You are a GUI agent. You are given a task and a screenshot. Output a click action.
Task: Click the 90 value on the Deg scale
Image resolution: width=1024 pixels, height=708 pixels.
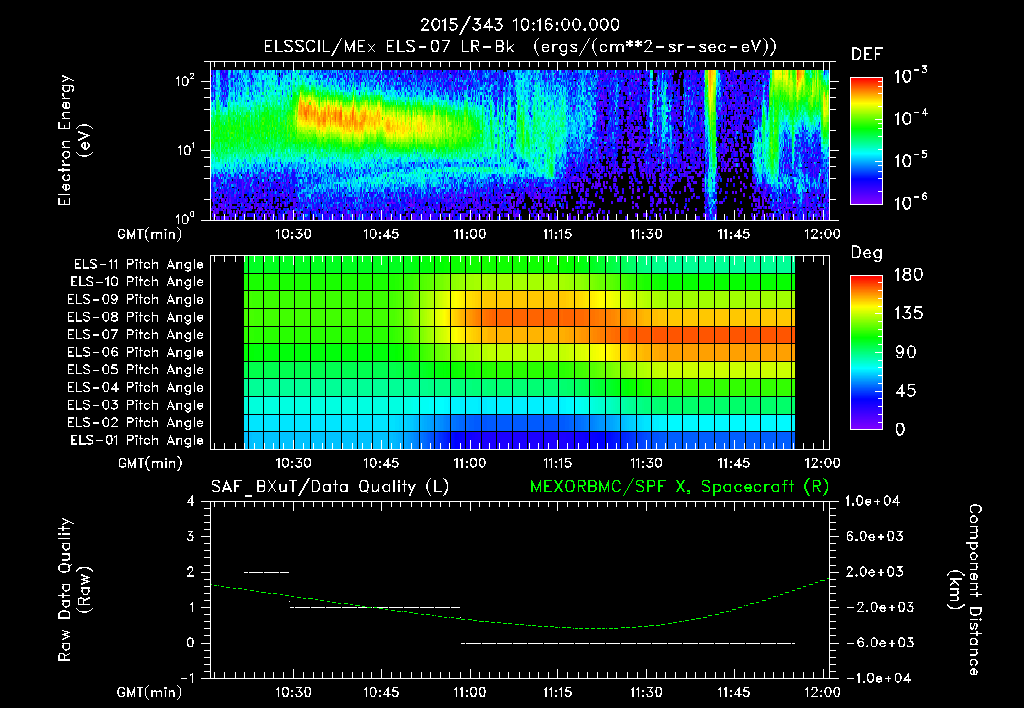[x=906, y=353]
